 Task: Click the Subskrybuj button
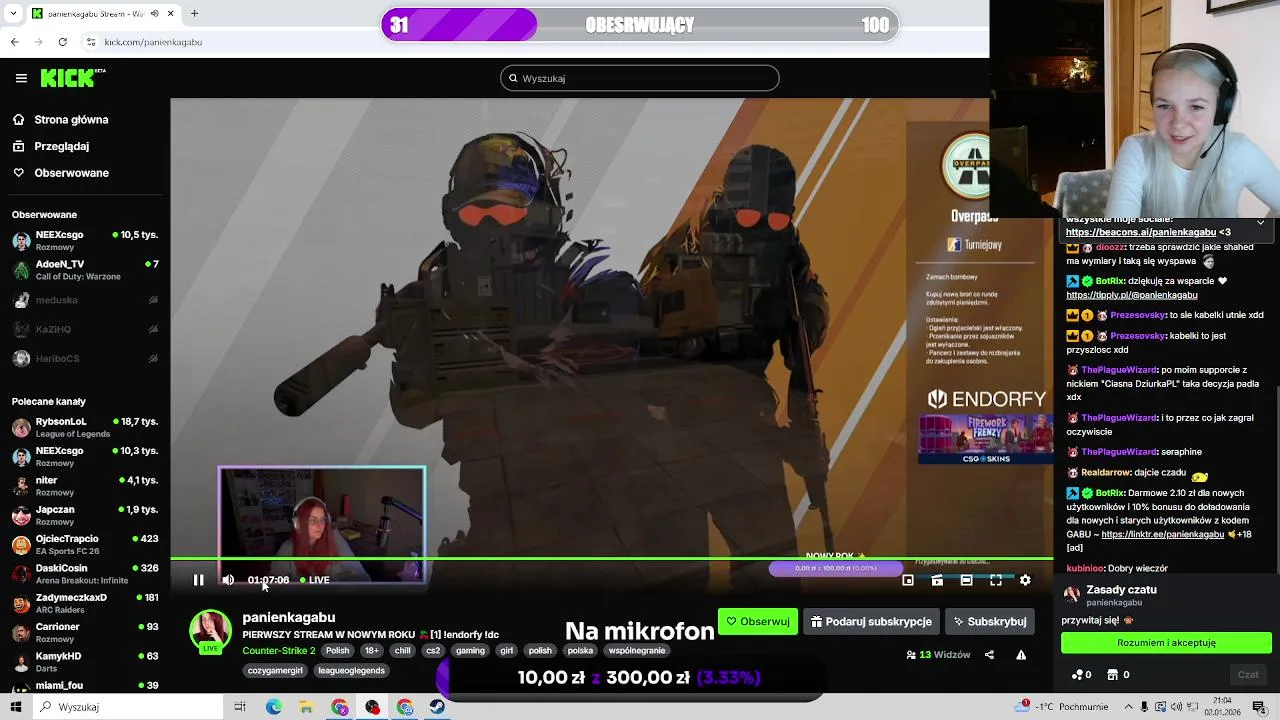tap(990, 621)
